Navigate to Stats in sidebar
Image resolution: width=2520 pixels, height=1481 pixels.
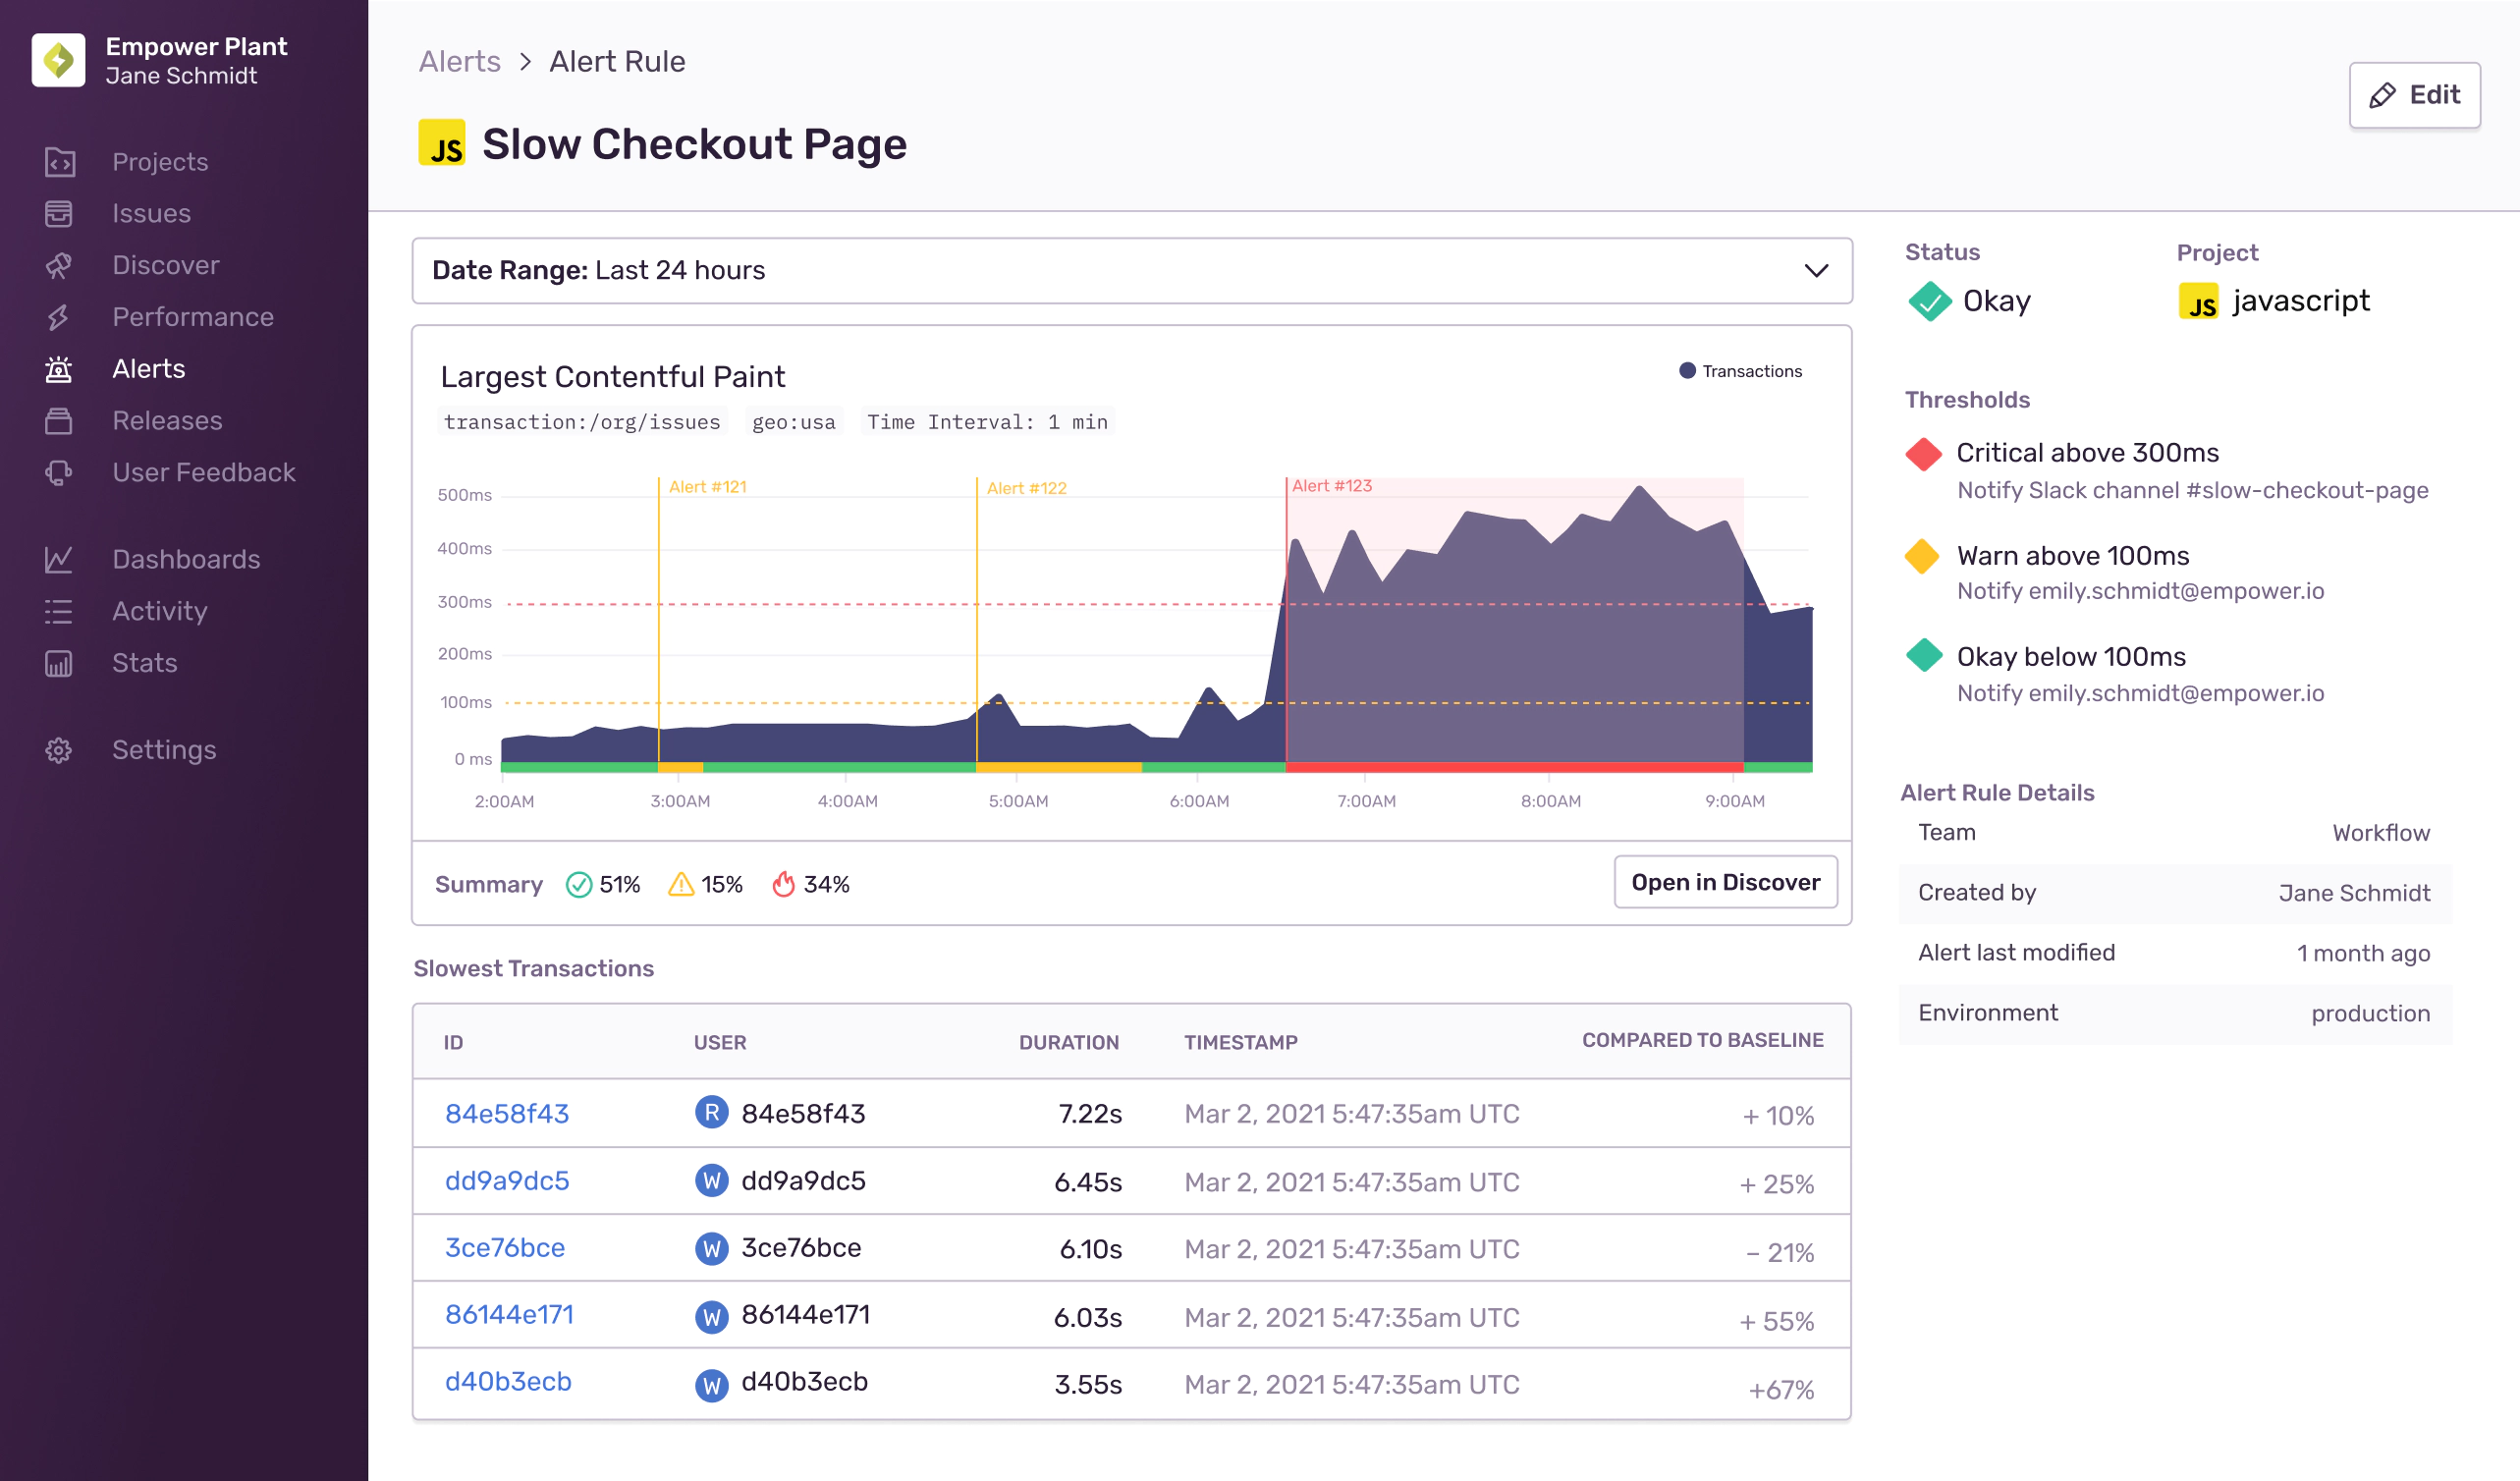click(144, 663)
